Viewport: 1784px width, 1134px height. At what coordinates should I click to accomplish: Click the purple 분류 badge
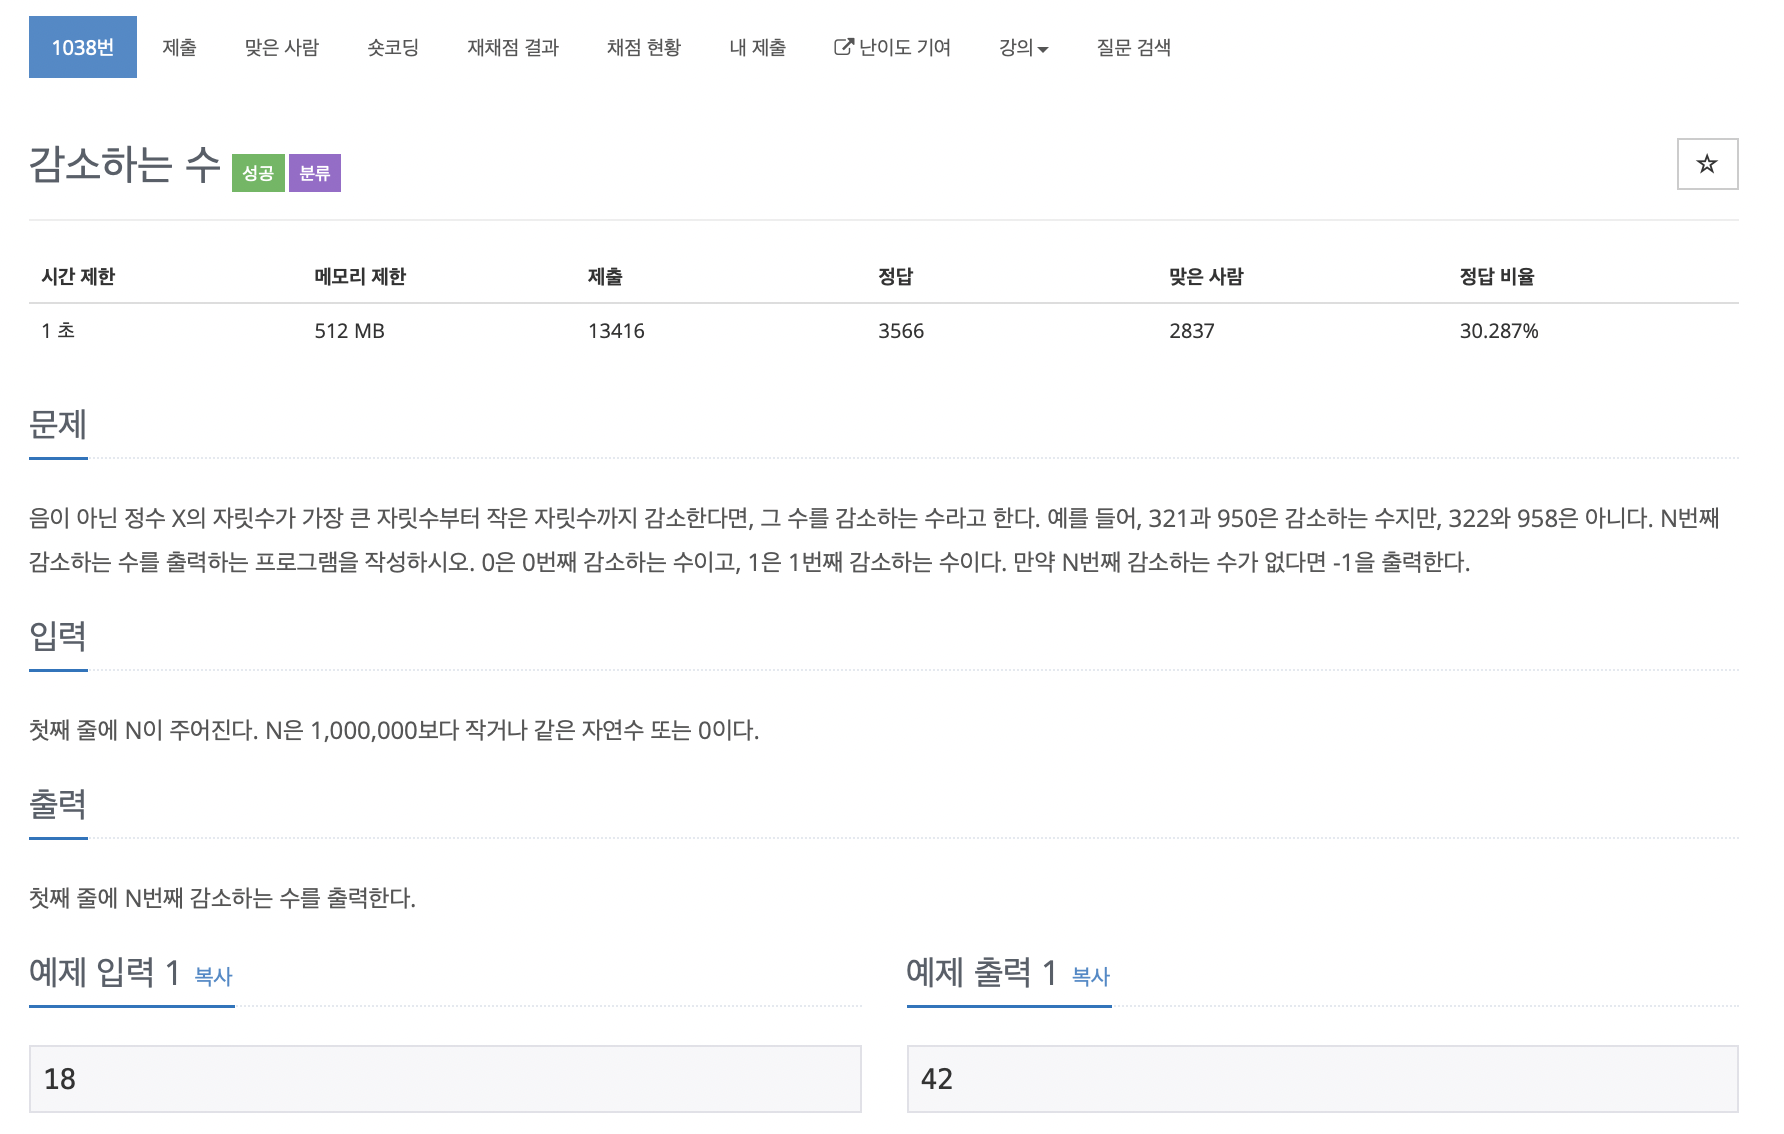[x=314, y=172]
